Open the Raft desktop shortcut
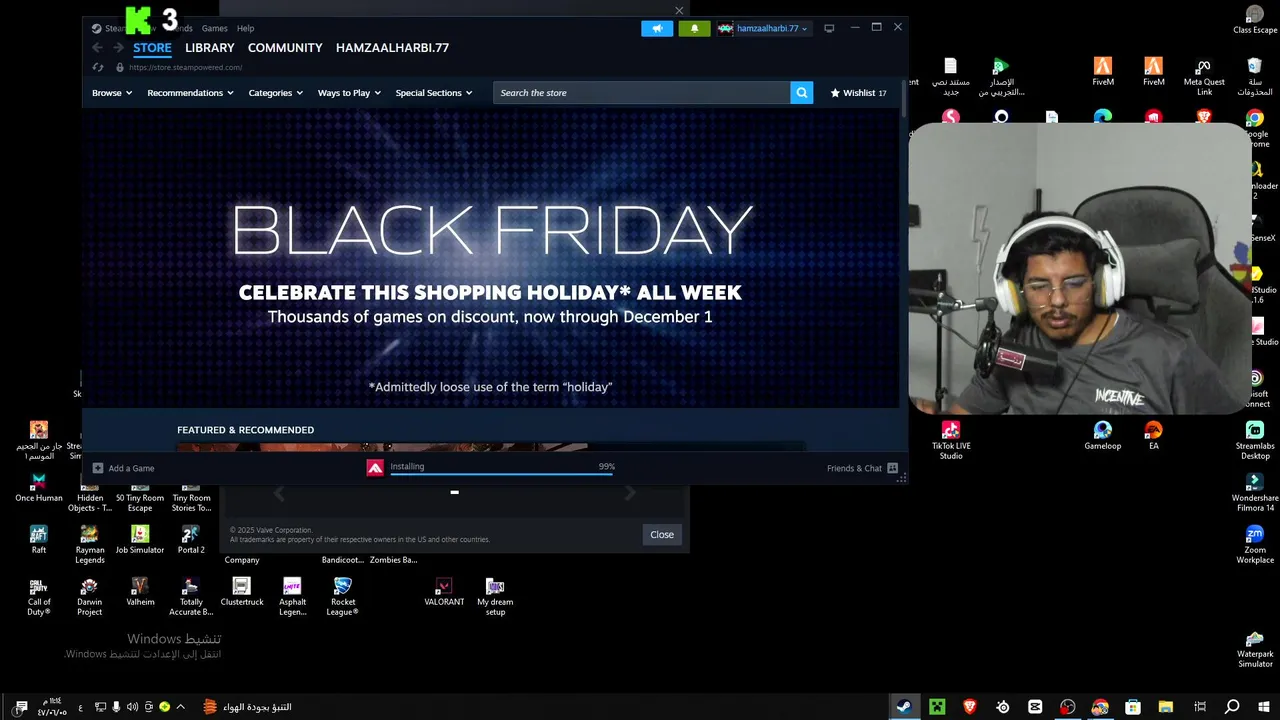The height and width of the screenshot is (720, 1280). click(x=39, y=540)
